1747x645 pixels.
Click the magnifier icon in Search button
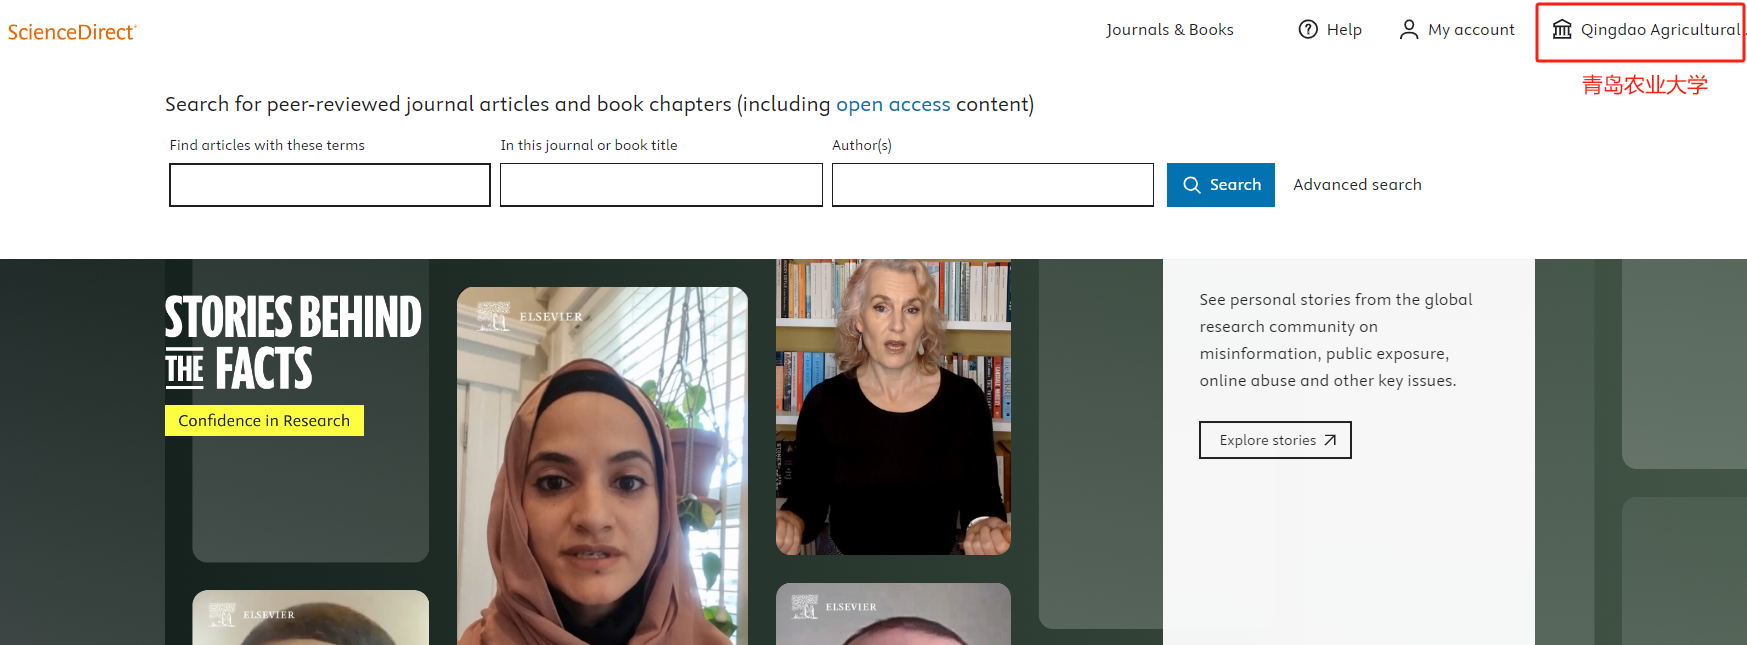click(1192, 185)
